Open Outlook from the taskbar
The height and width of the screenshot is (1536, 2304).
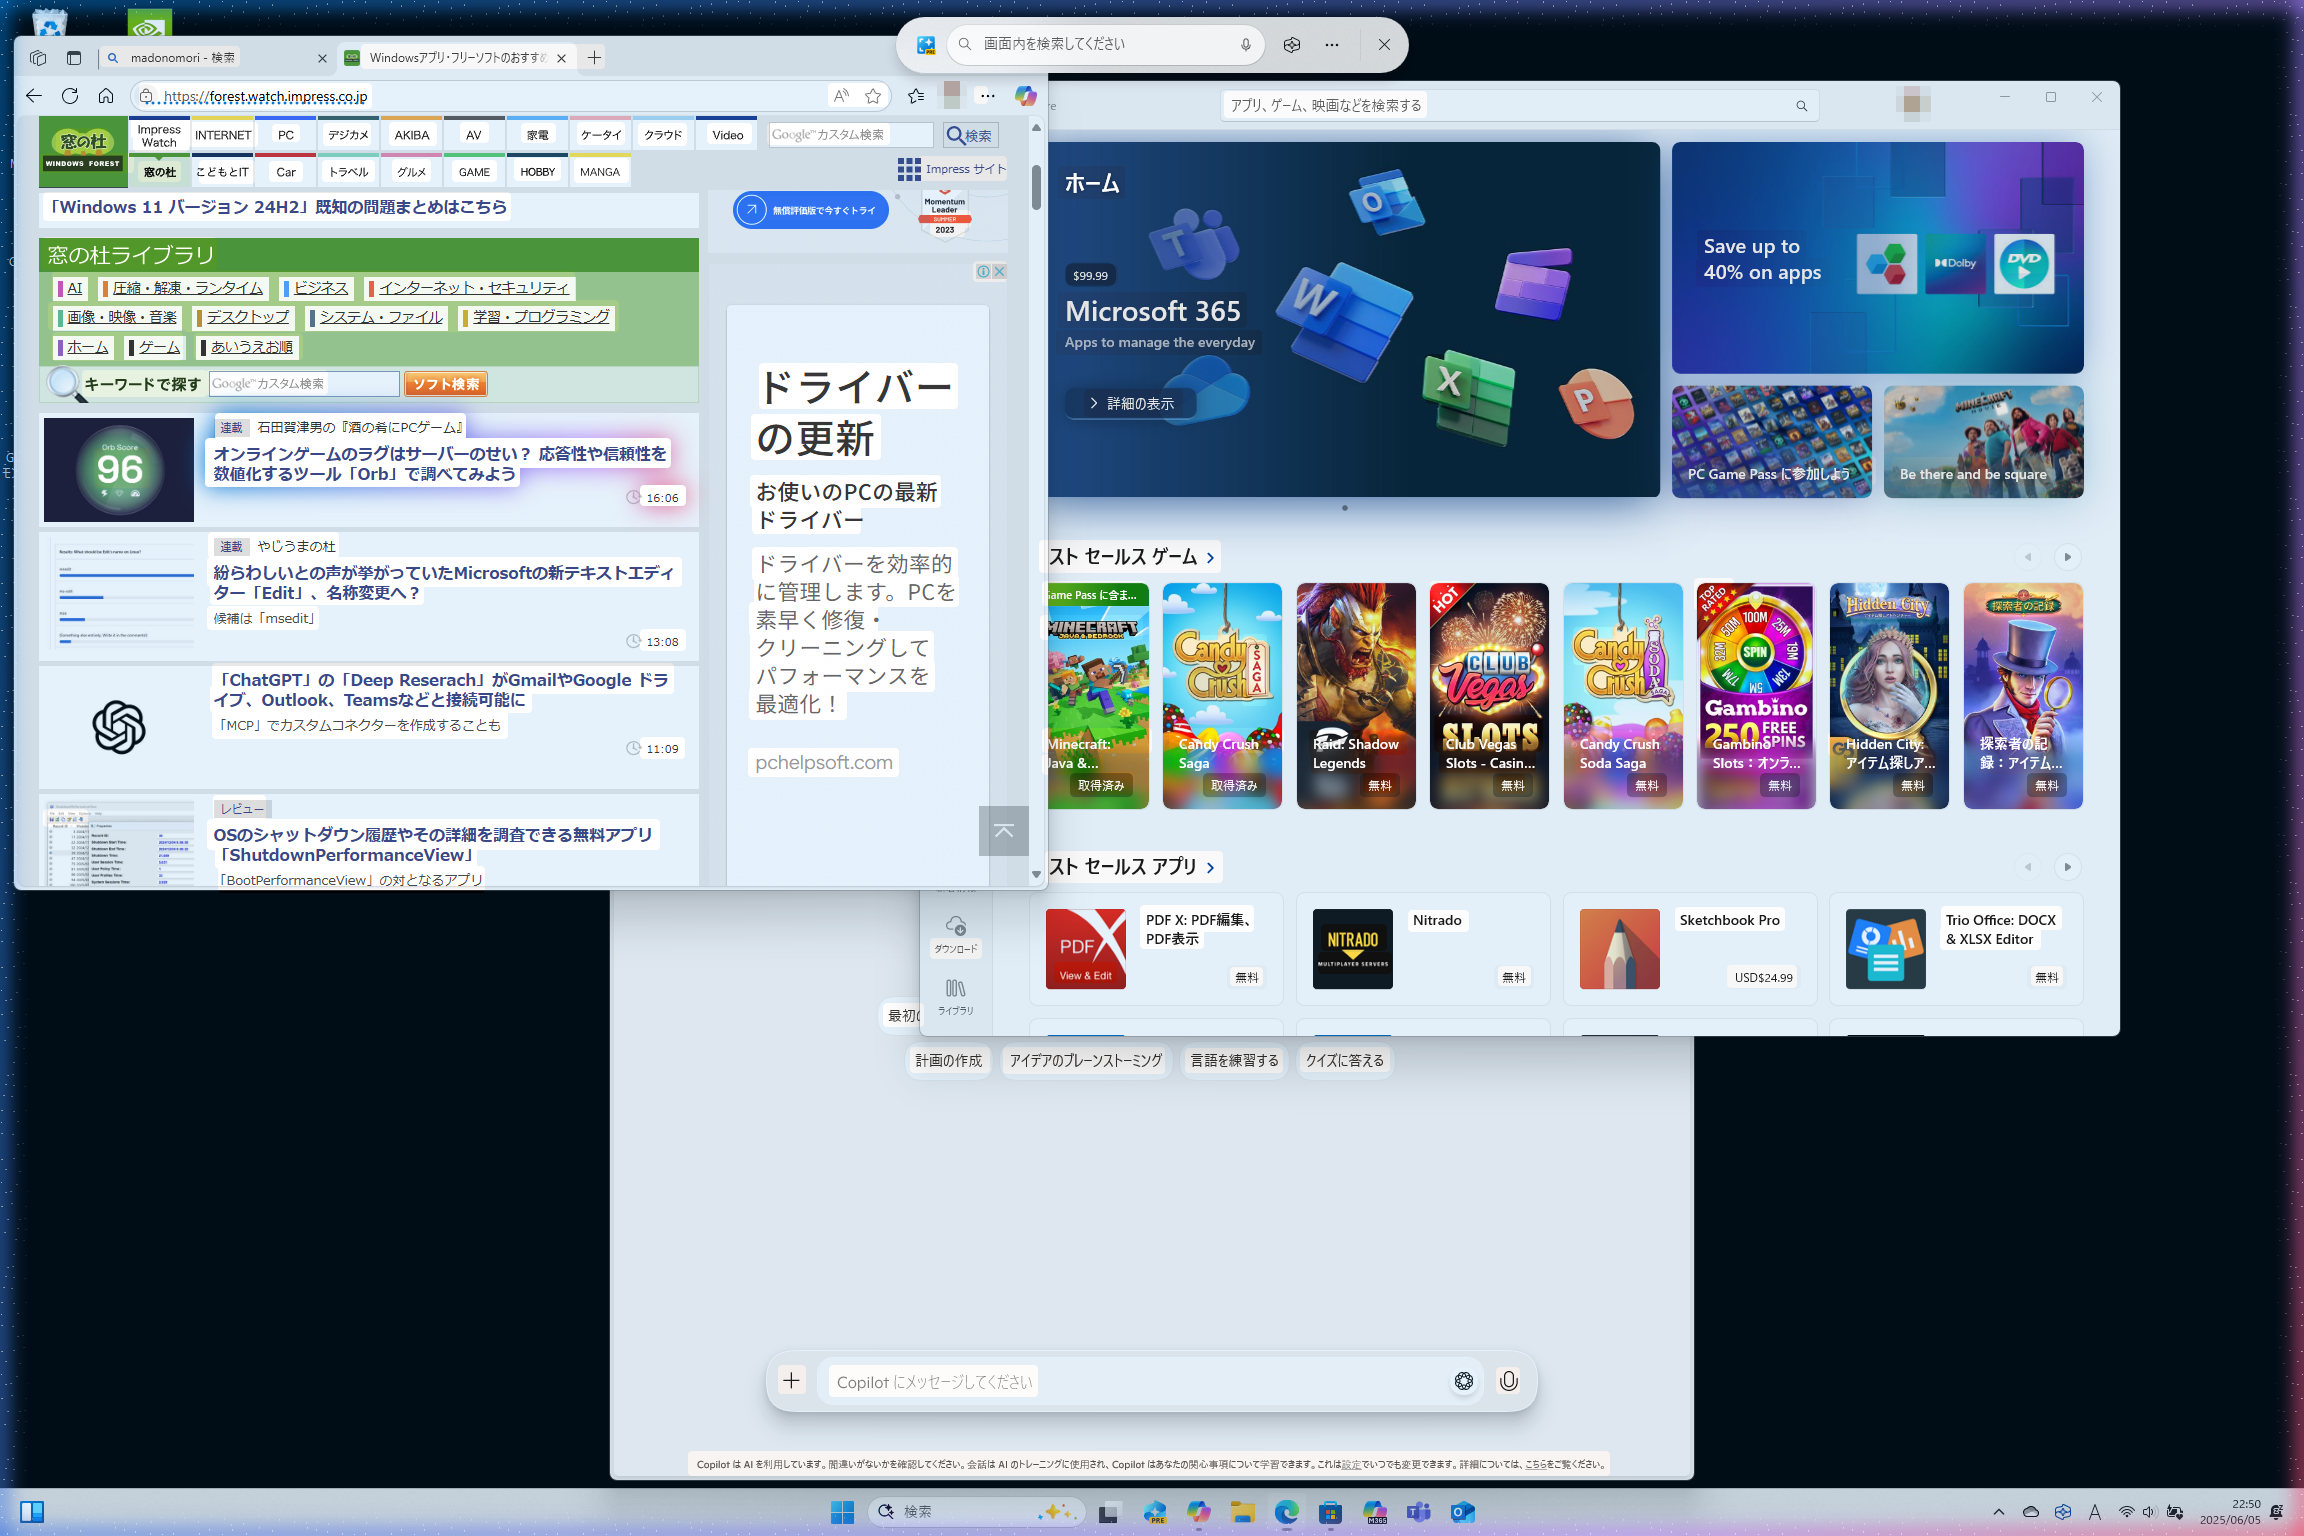1463,1512
